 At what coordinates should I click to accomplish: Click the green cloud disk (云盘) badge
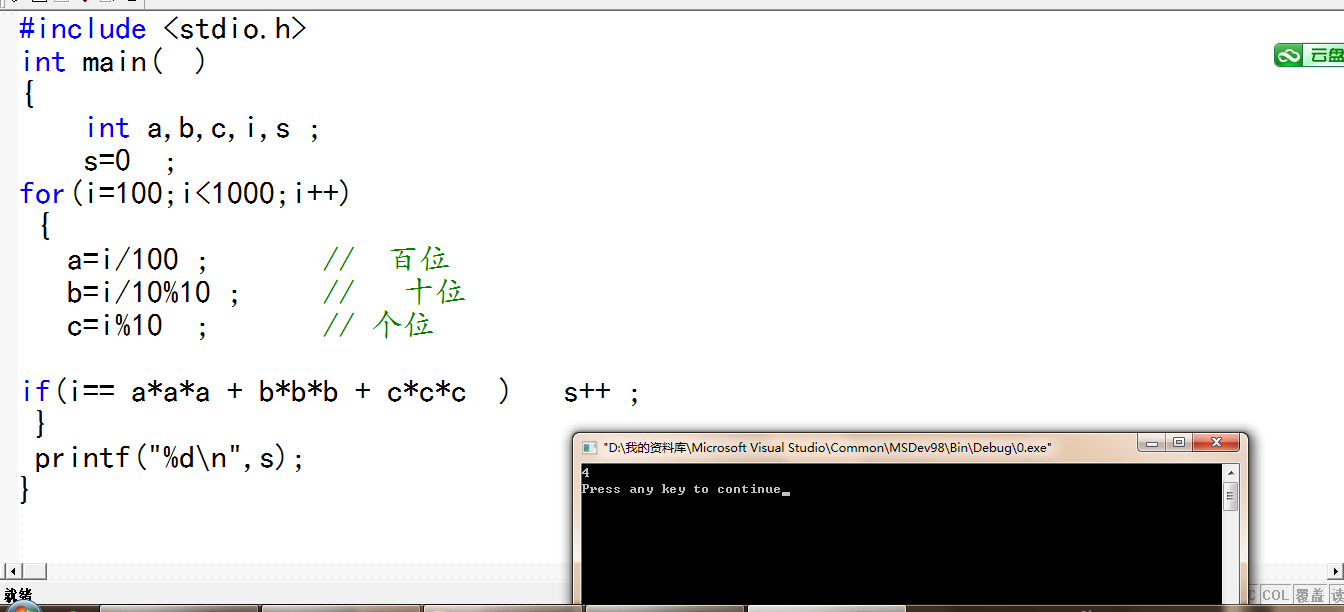(1309, 55)
